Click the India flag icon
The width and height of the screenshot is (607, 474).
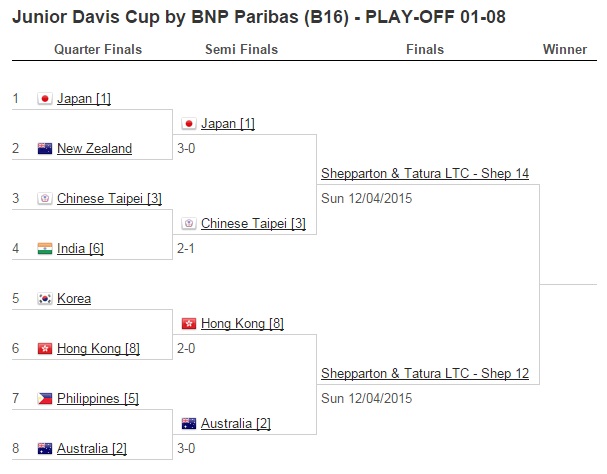tap(45, 248)
